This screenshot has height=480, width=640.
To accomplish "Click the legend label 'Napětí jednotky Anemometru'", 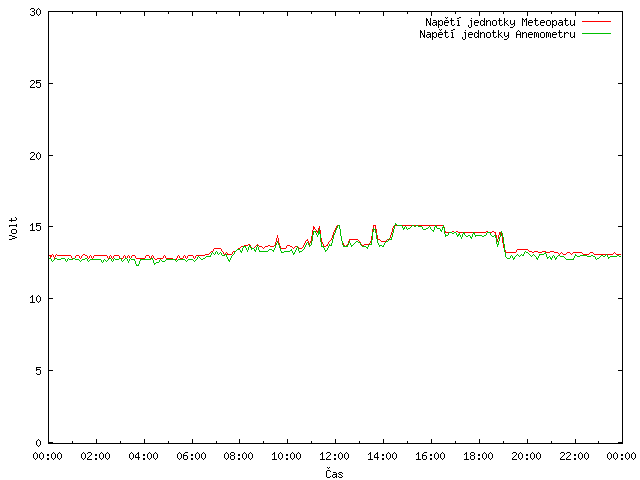I will 497,34.
